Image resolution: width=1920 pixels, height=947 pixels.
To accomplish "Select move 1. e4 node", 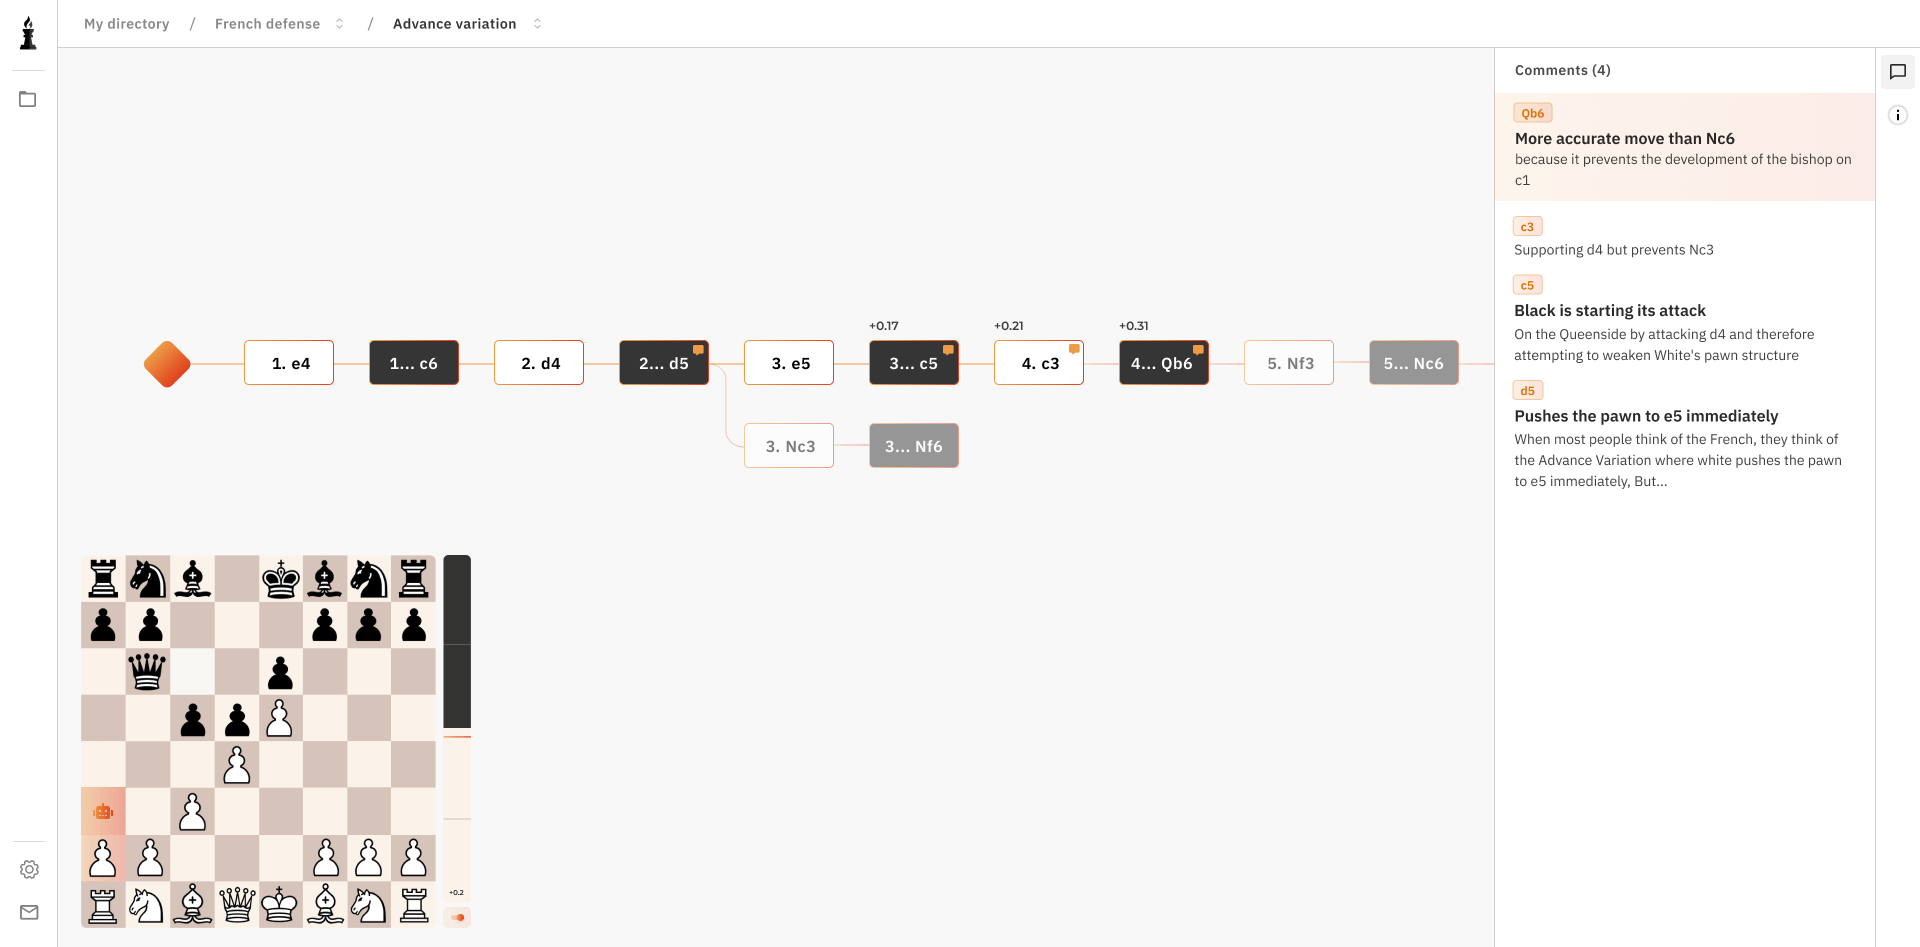I will click(289, 363).
